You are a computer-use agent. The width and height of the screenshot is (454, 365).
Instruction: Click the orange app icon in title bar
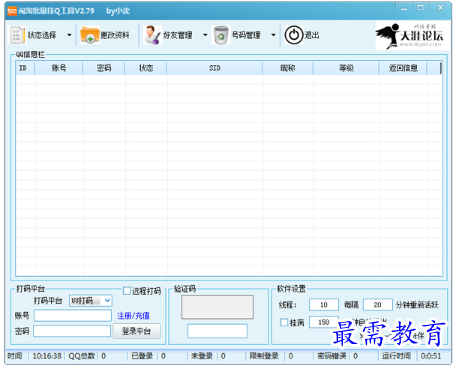12,11
